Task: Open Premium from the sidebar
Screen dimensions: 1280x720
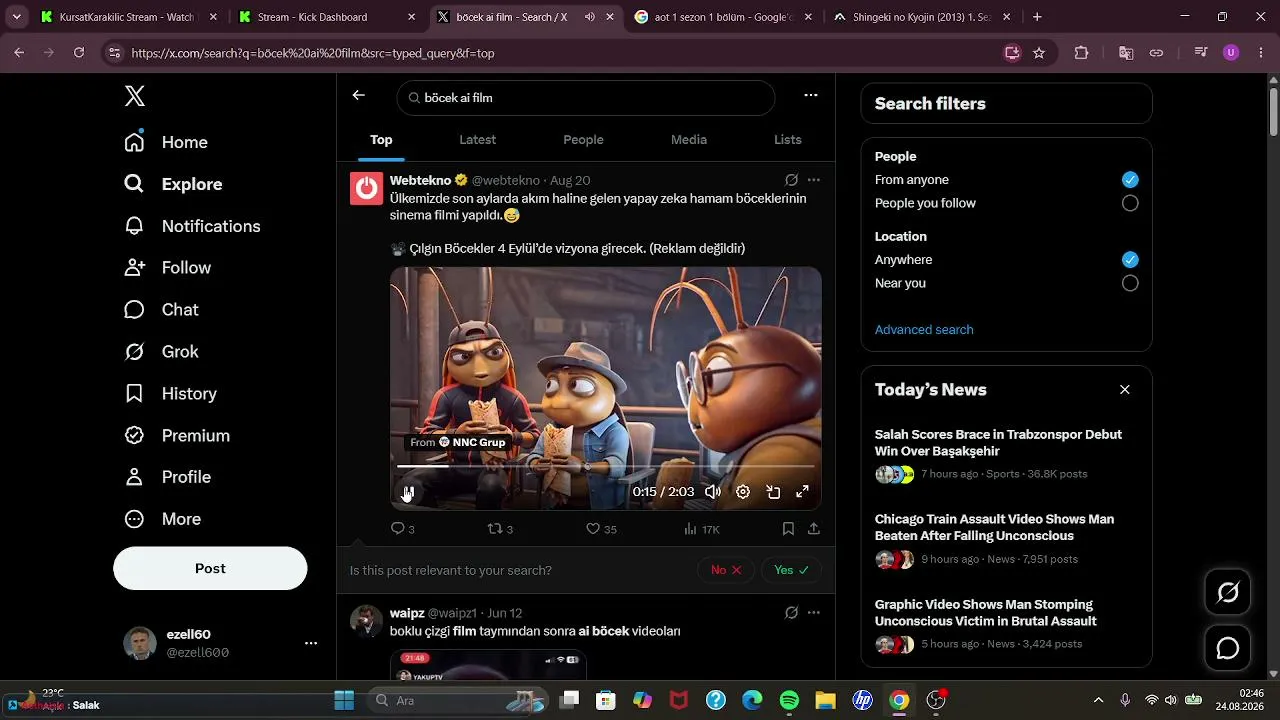Action: [177, 436]
